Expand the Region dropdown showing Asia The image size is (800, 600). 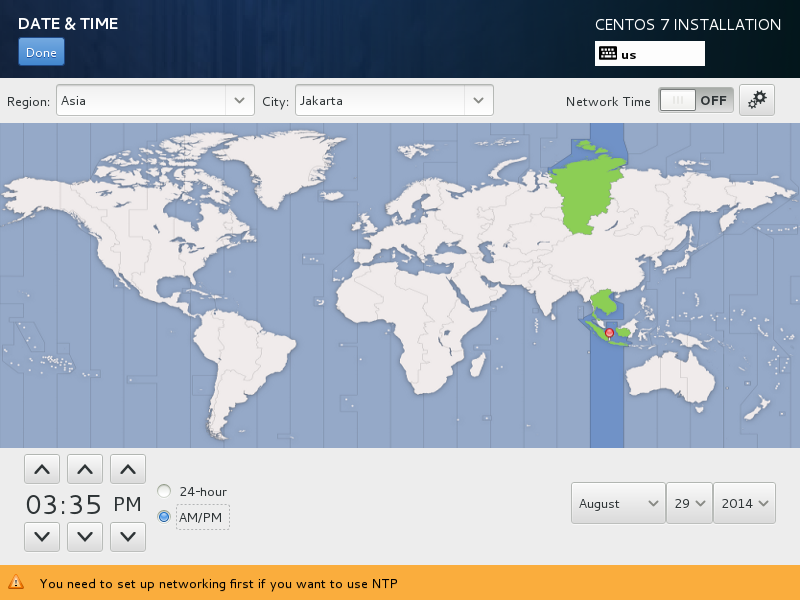155,101
